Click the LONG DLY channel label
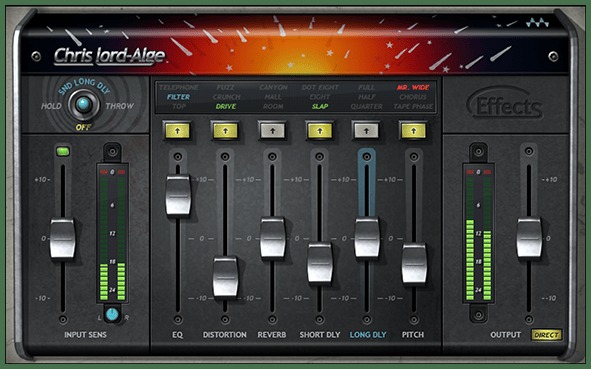Image resolution: width=591 pixels, height=369 pixels. click(368, 335)
